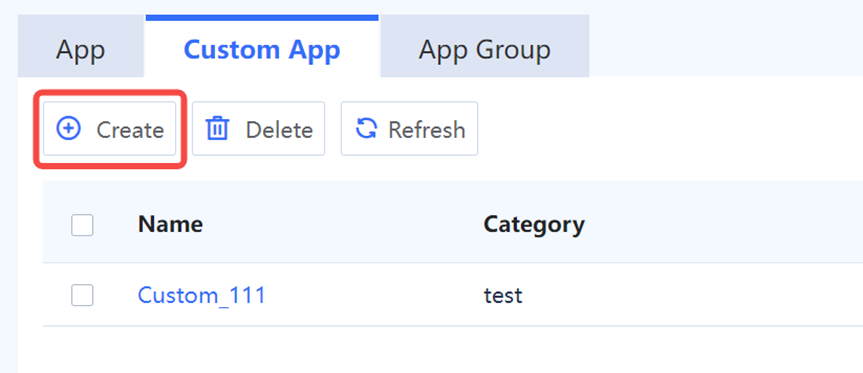Open the App Group tab
Screen dimensions: 863x373
click(484, 50)
